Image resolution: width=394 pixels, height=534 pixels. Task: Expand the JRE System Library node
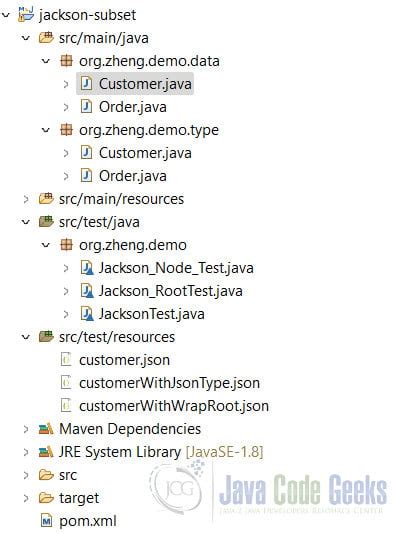click(x=26, y=452)
